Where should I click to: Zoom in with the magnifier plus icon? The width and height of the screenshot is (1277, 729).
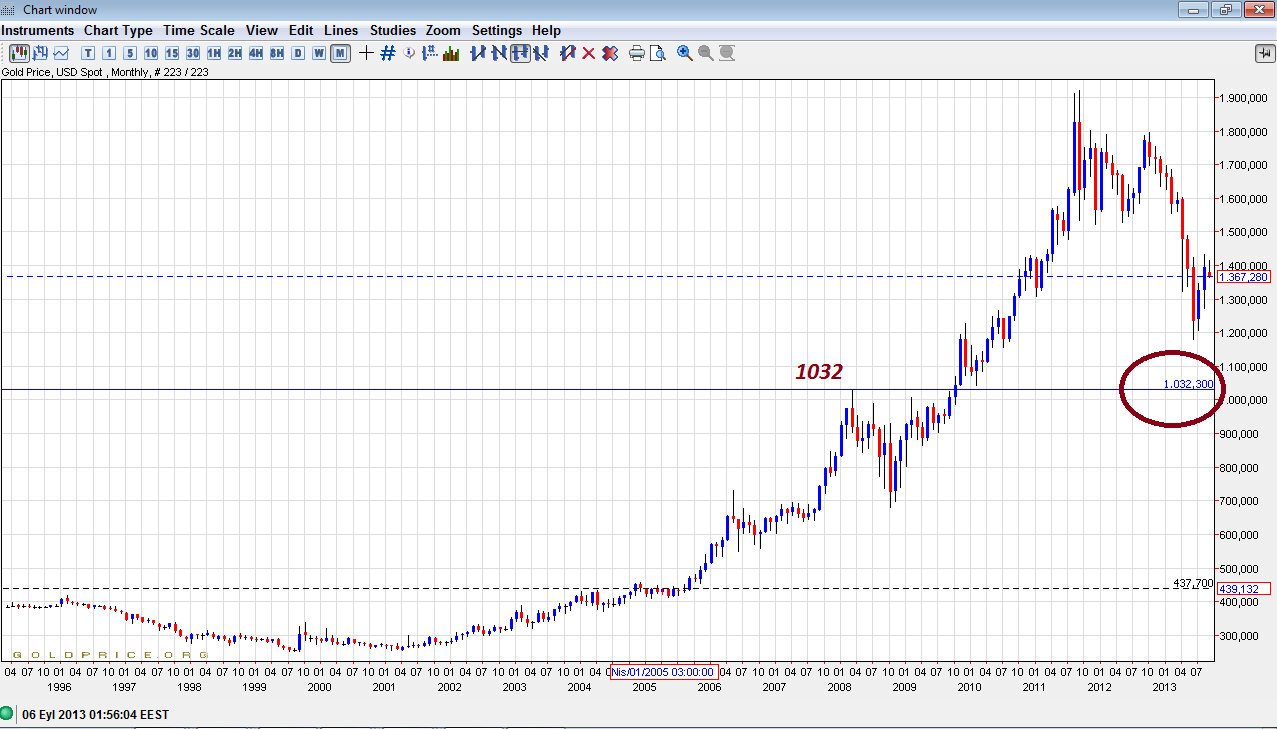(685, 53)
